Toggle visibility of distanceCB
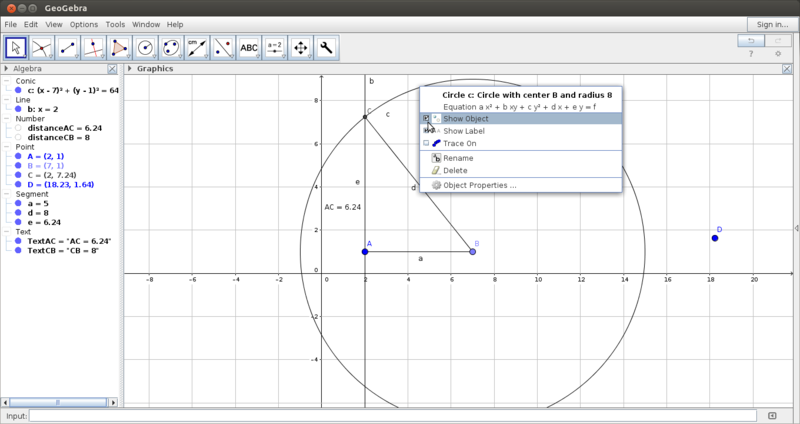800x424 pixels. pos(18,137)
